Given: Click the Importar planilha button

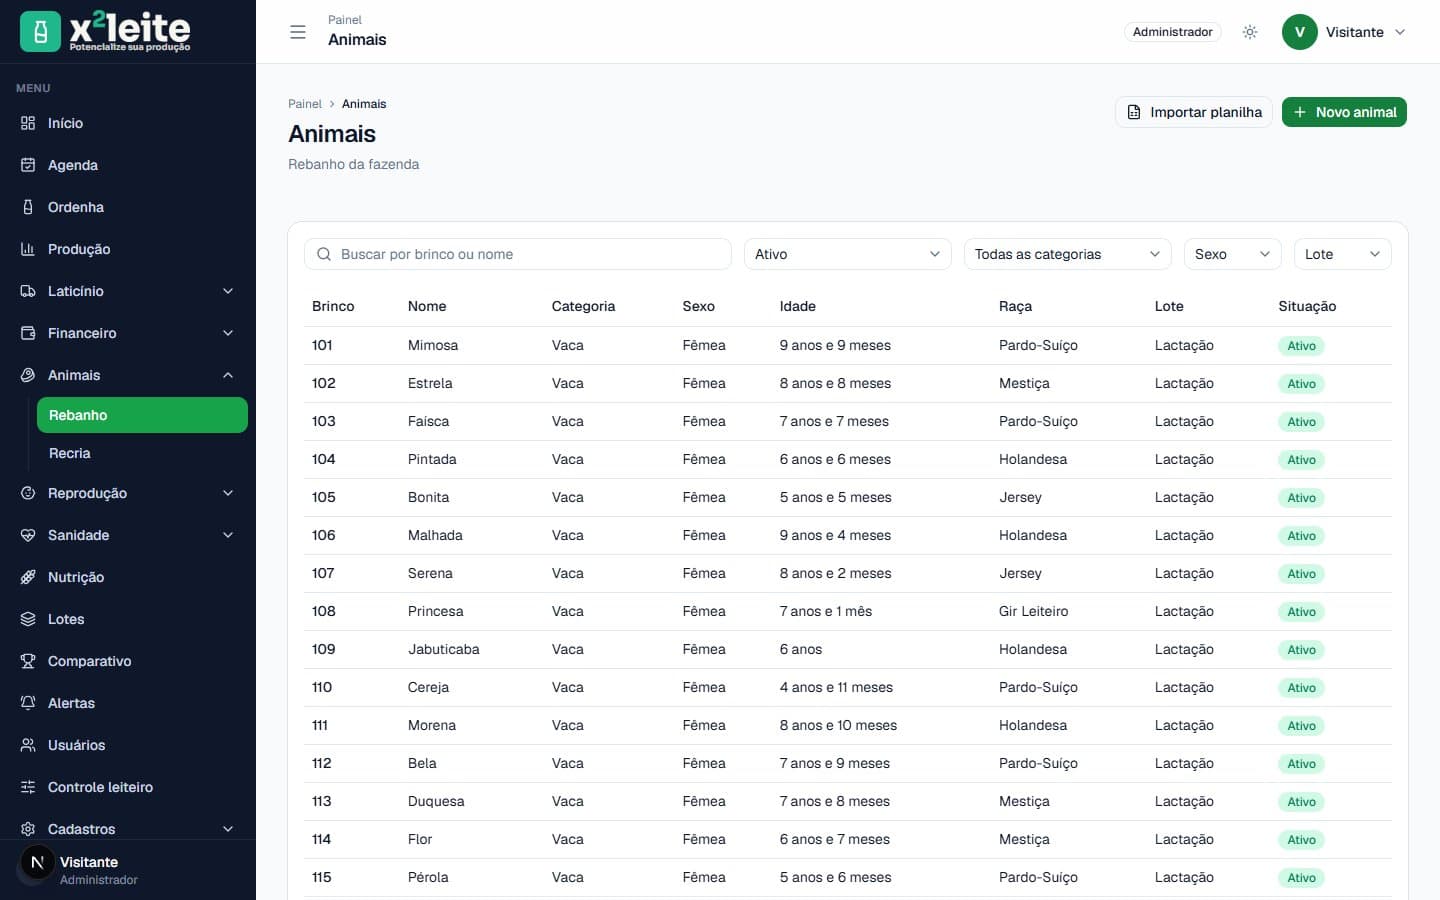Looking at the screenshot, I should click(x=1194, y=112).
